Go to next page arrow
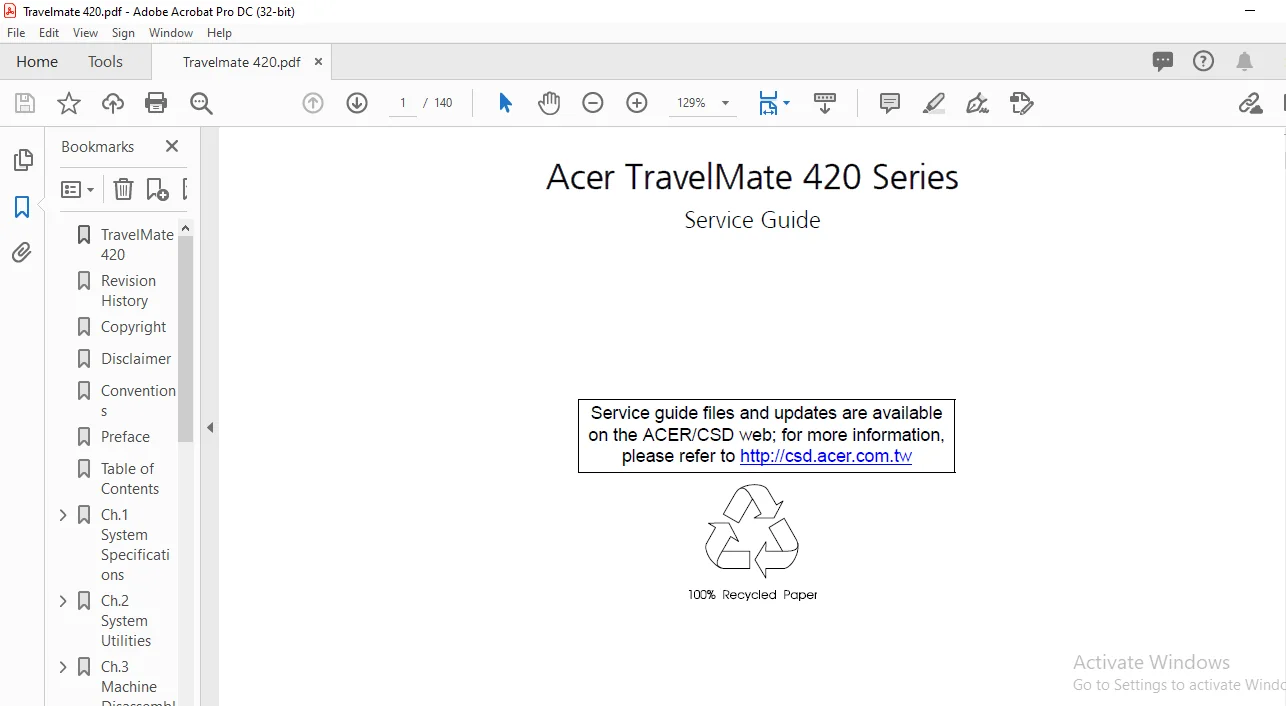Screen dimensions: 1286x706 (x=357, y=103)
